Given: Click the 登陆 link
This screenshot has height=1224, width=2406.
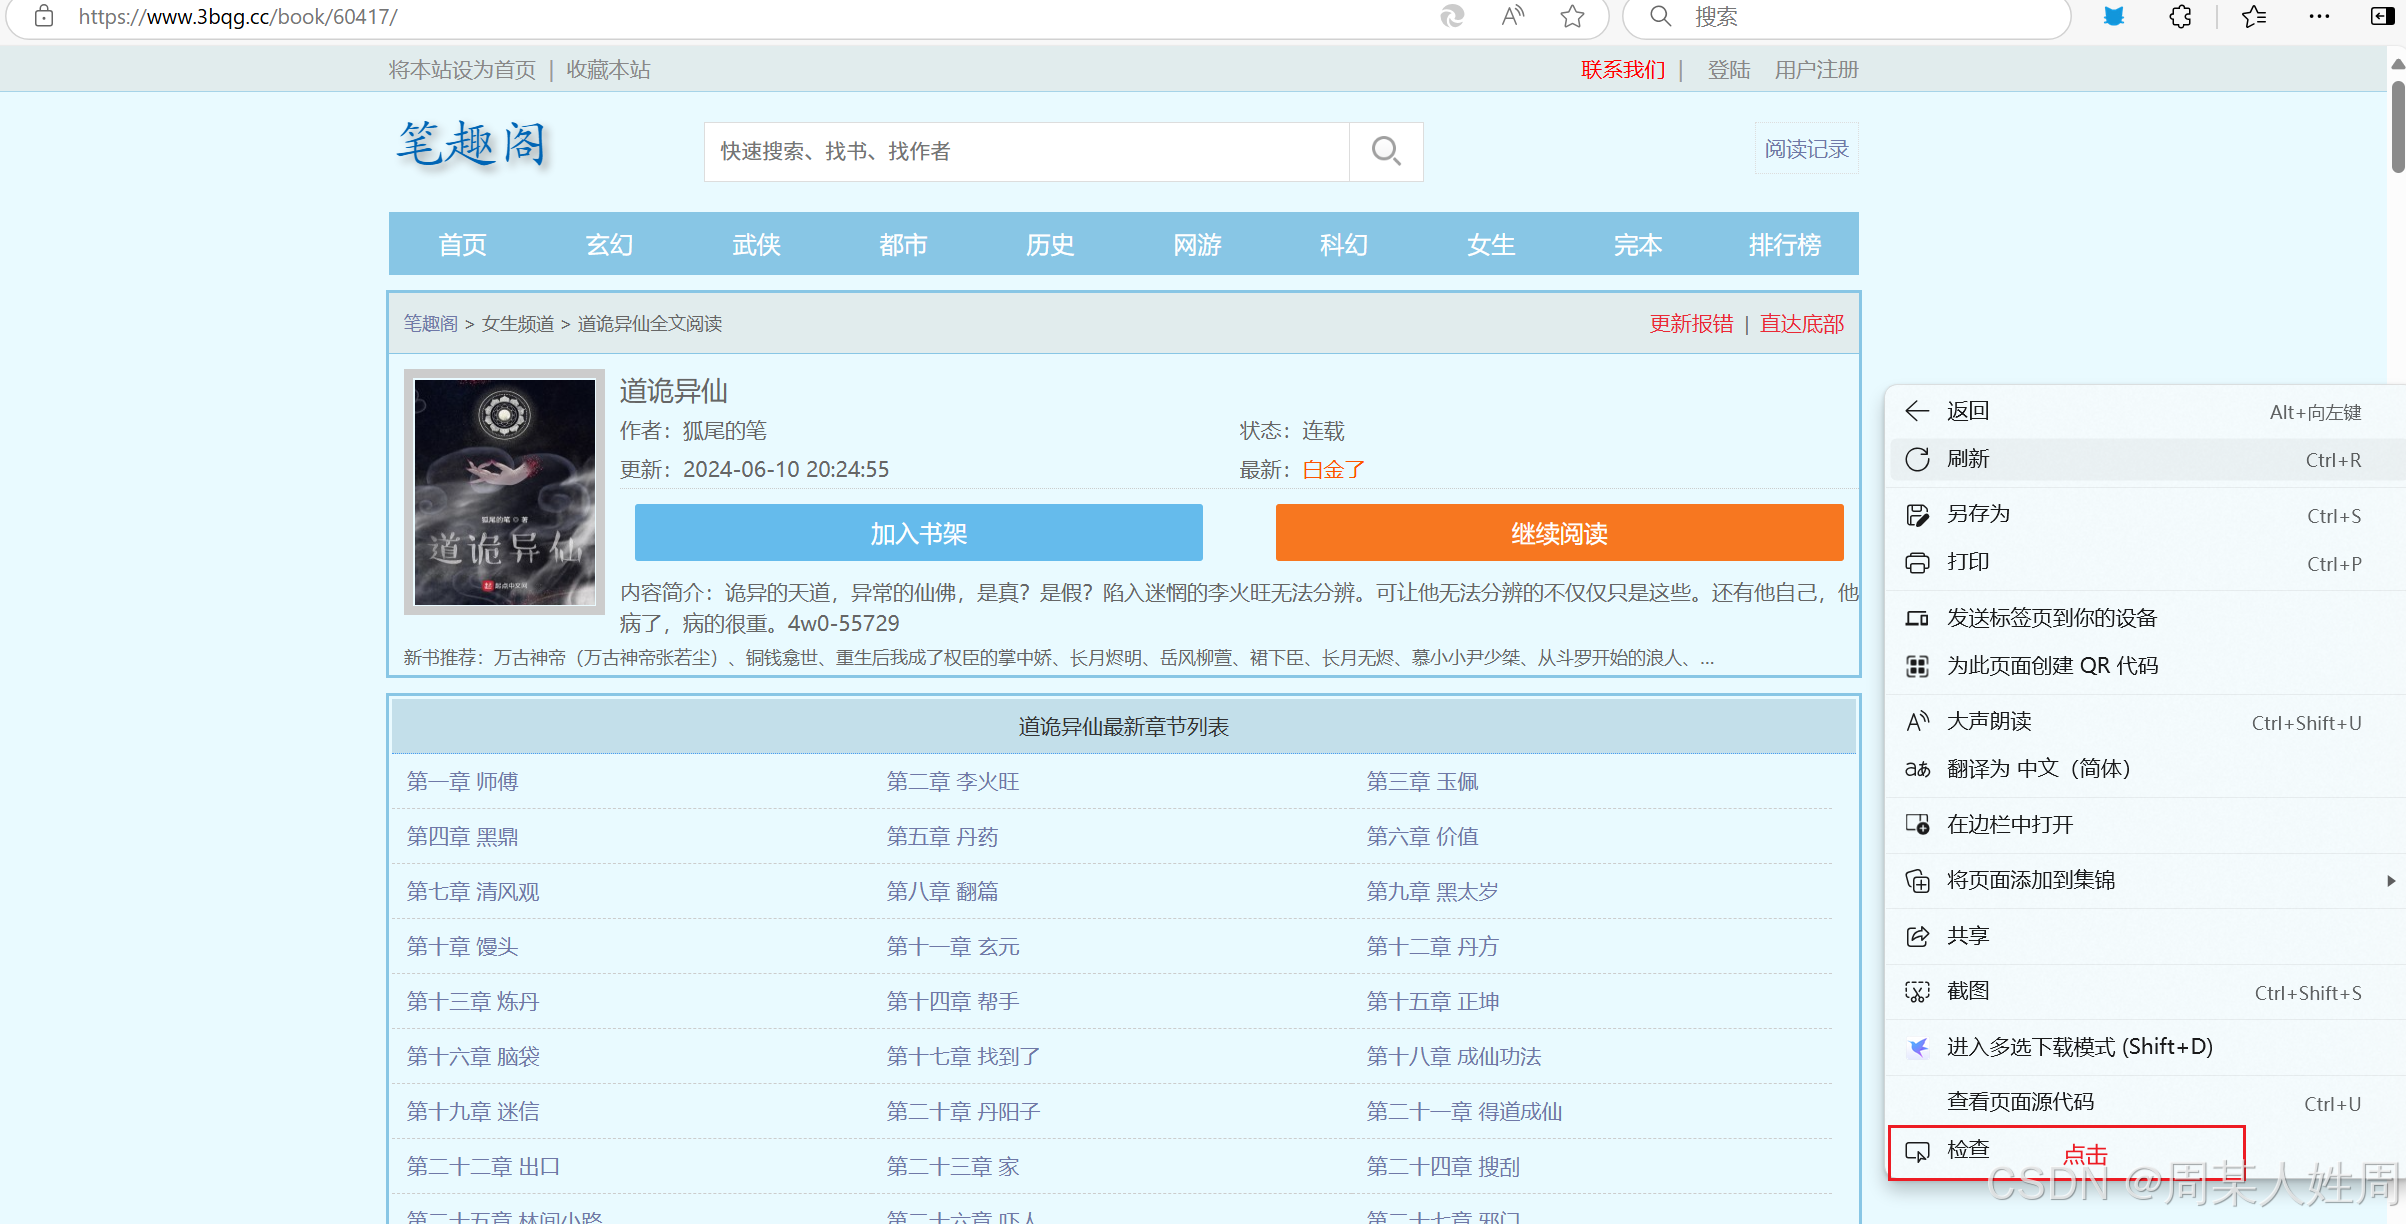Looking at the screenshot, I should (1728, 69).
